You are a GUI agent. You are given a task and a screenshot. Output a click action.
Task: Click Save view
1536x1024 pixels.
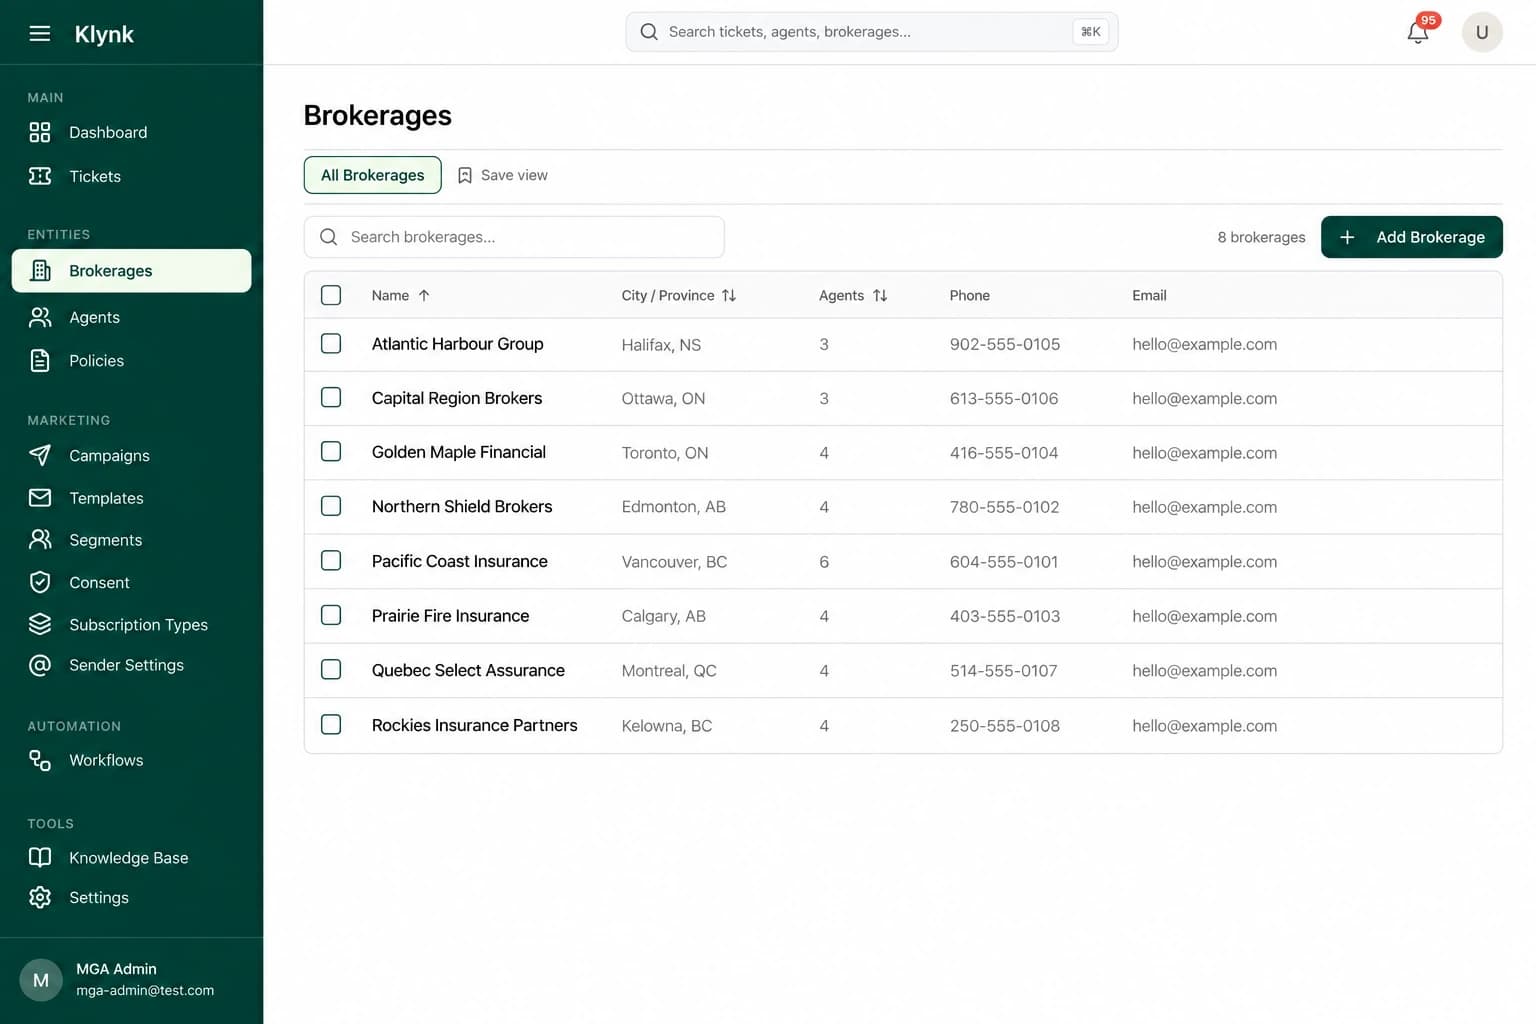[x=502, y=175]
